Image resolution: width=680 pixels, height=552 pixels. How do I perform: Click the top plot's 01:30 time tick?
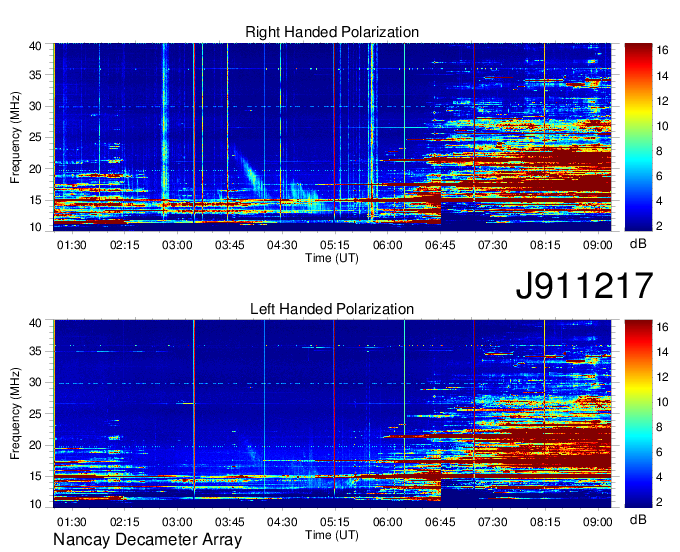pos(72,245)
